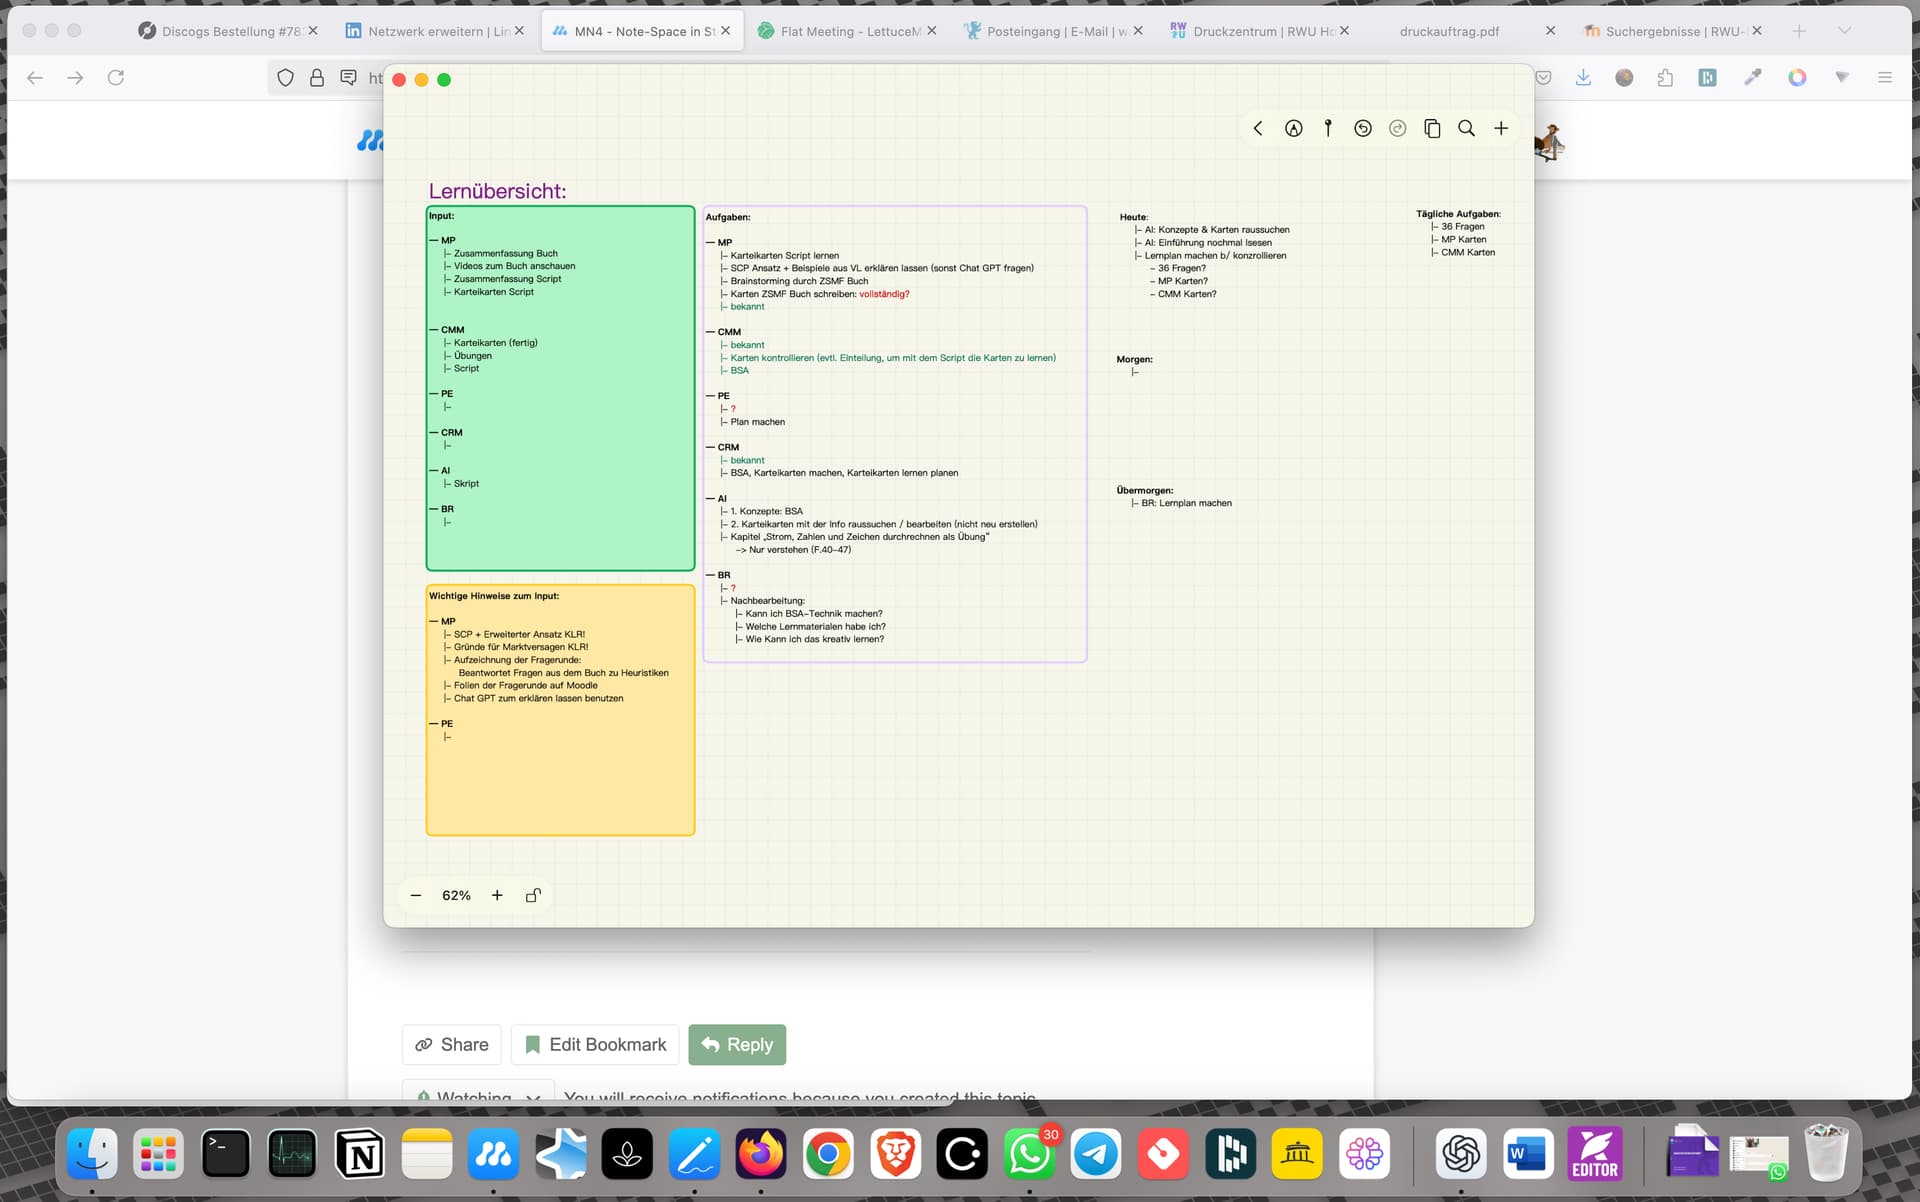Expand the Watching notification dropdown
Image resolution: width=1920 pixels, height=1202 pixels.
(478, 1092)
